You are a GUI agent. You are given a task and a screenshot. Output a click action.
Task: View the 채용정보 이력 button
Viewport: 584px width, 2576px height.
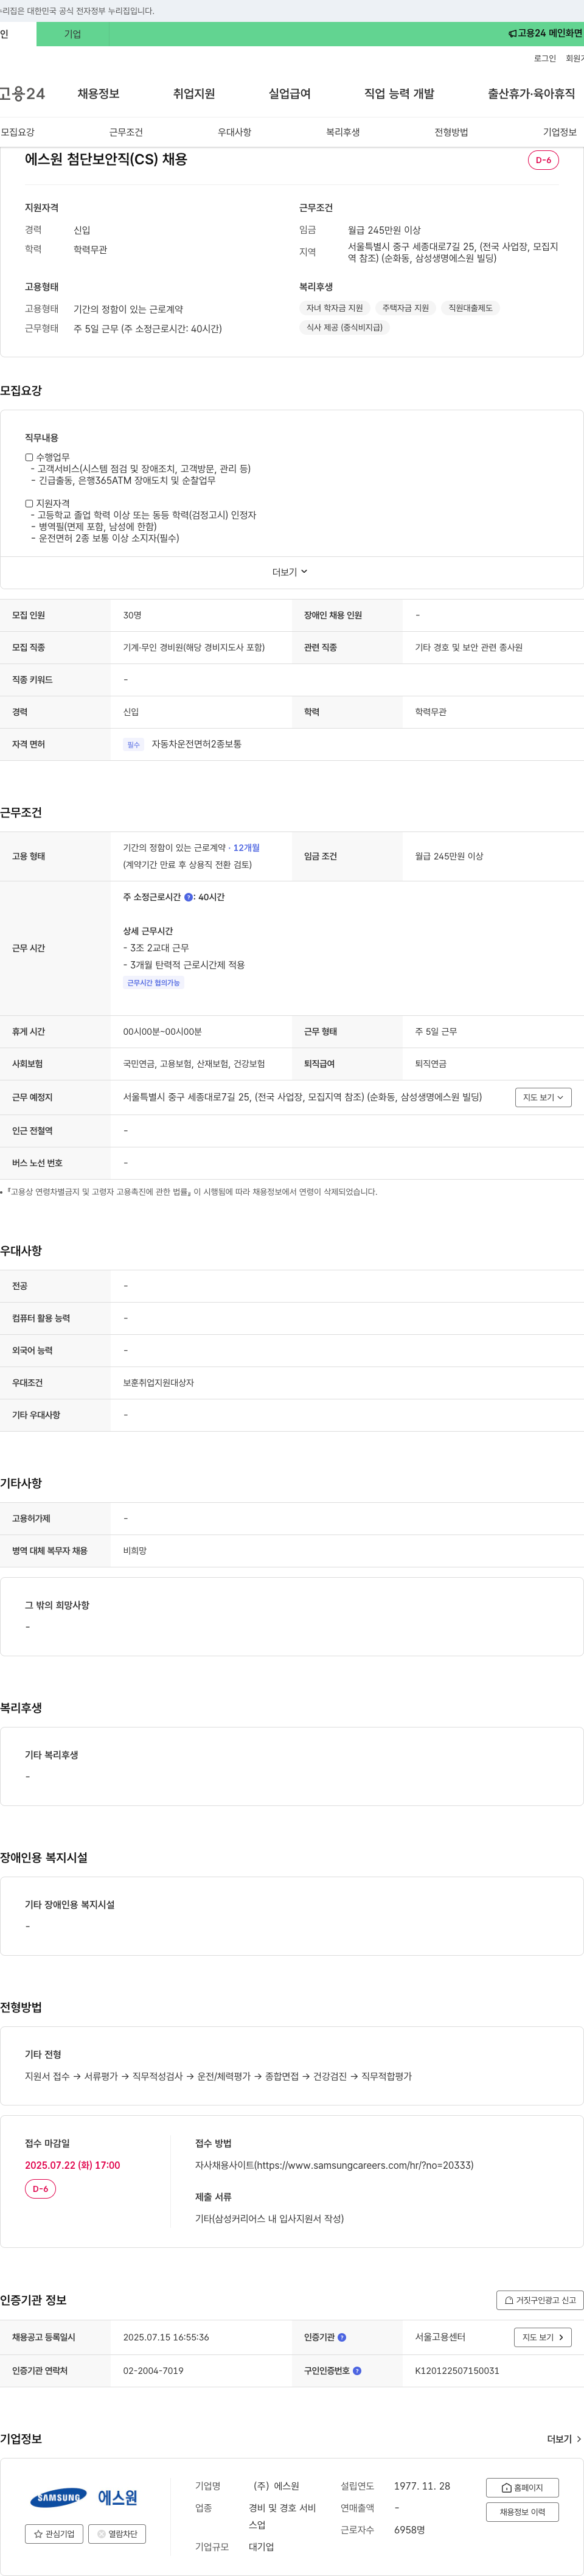coord(522,2512)
